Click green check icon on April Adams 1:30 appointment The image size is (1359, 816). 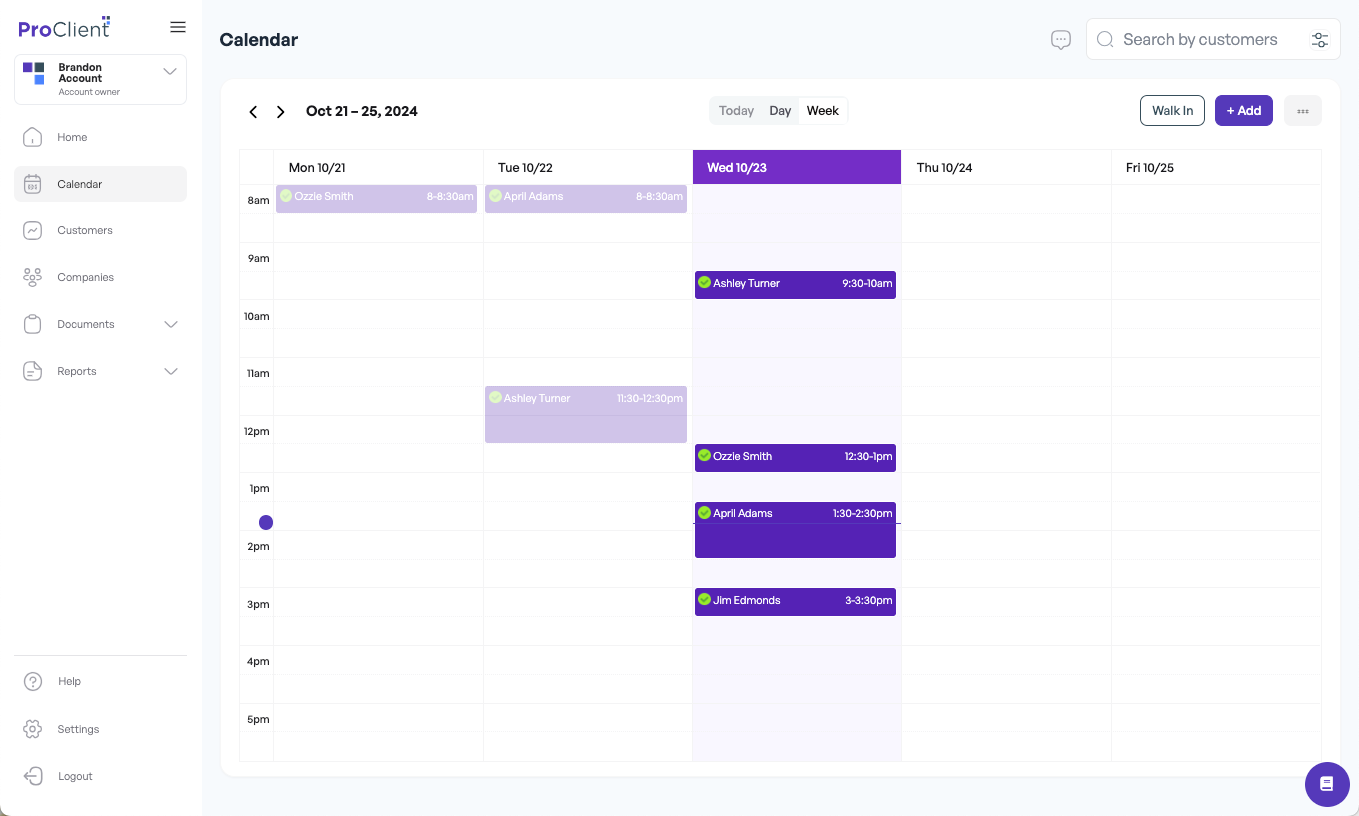click(x=704, y=513)
